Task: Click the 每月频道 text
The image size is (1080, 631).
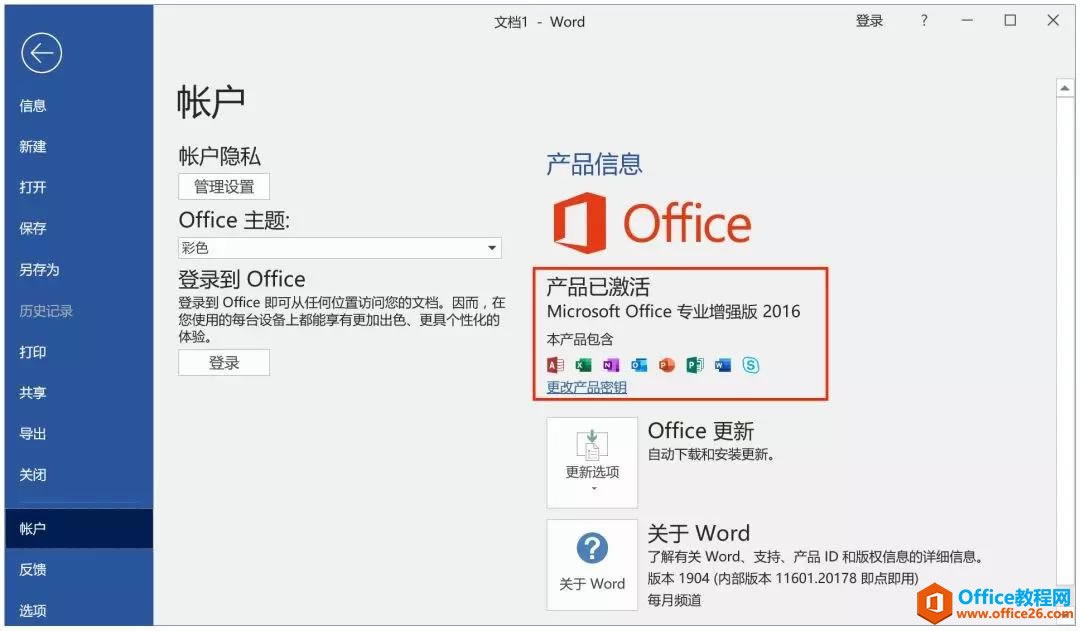Action: [x=674, y=600]
